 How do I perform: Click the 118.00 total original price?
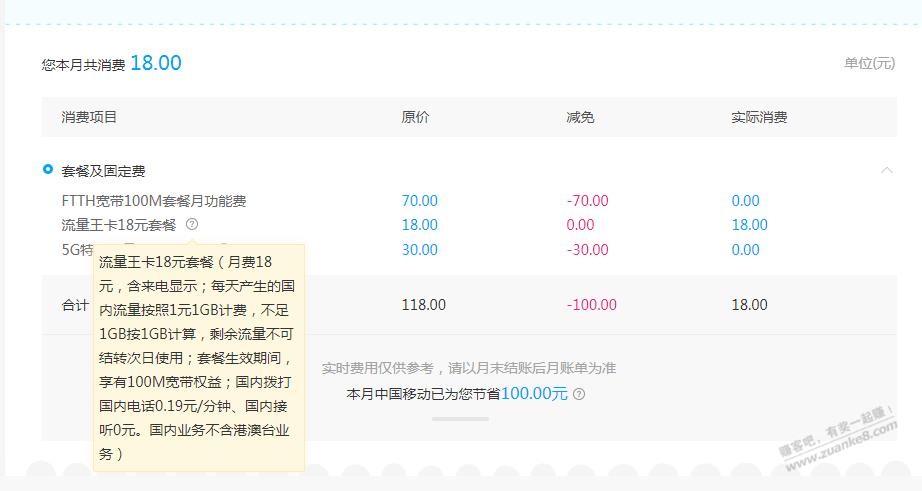[x=424, y=305]
